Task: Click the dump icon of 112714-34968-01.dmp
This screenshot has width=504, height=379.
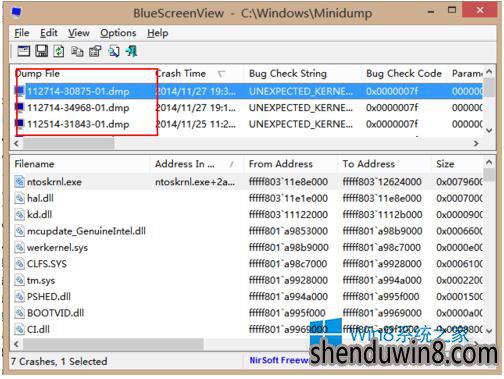Action: click(x=20, y=107)
